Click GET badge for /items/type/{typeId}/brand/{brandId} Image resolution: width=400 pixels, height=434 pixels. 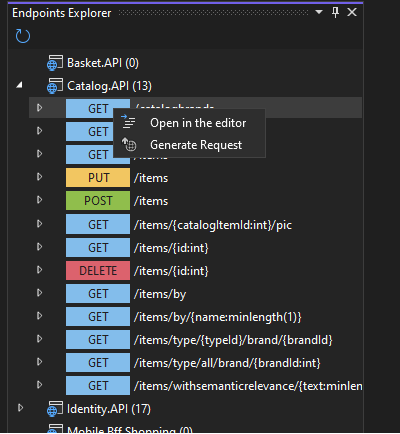pyautogui.click(x=98, y=339)
